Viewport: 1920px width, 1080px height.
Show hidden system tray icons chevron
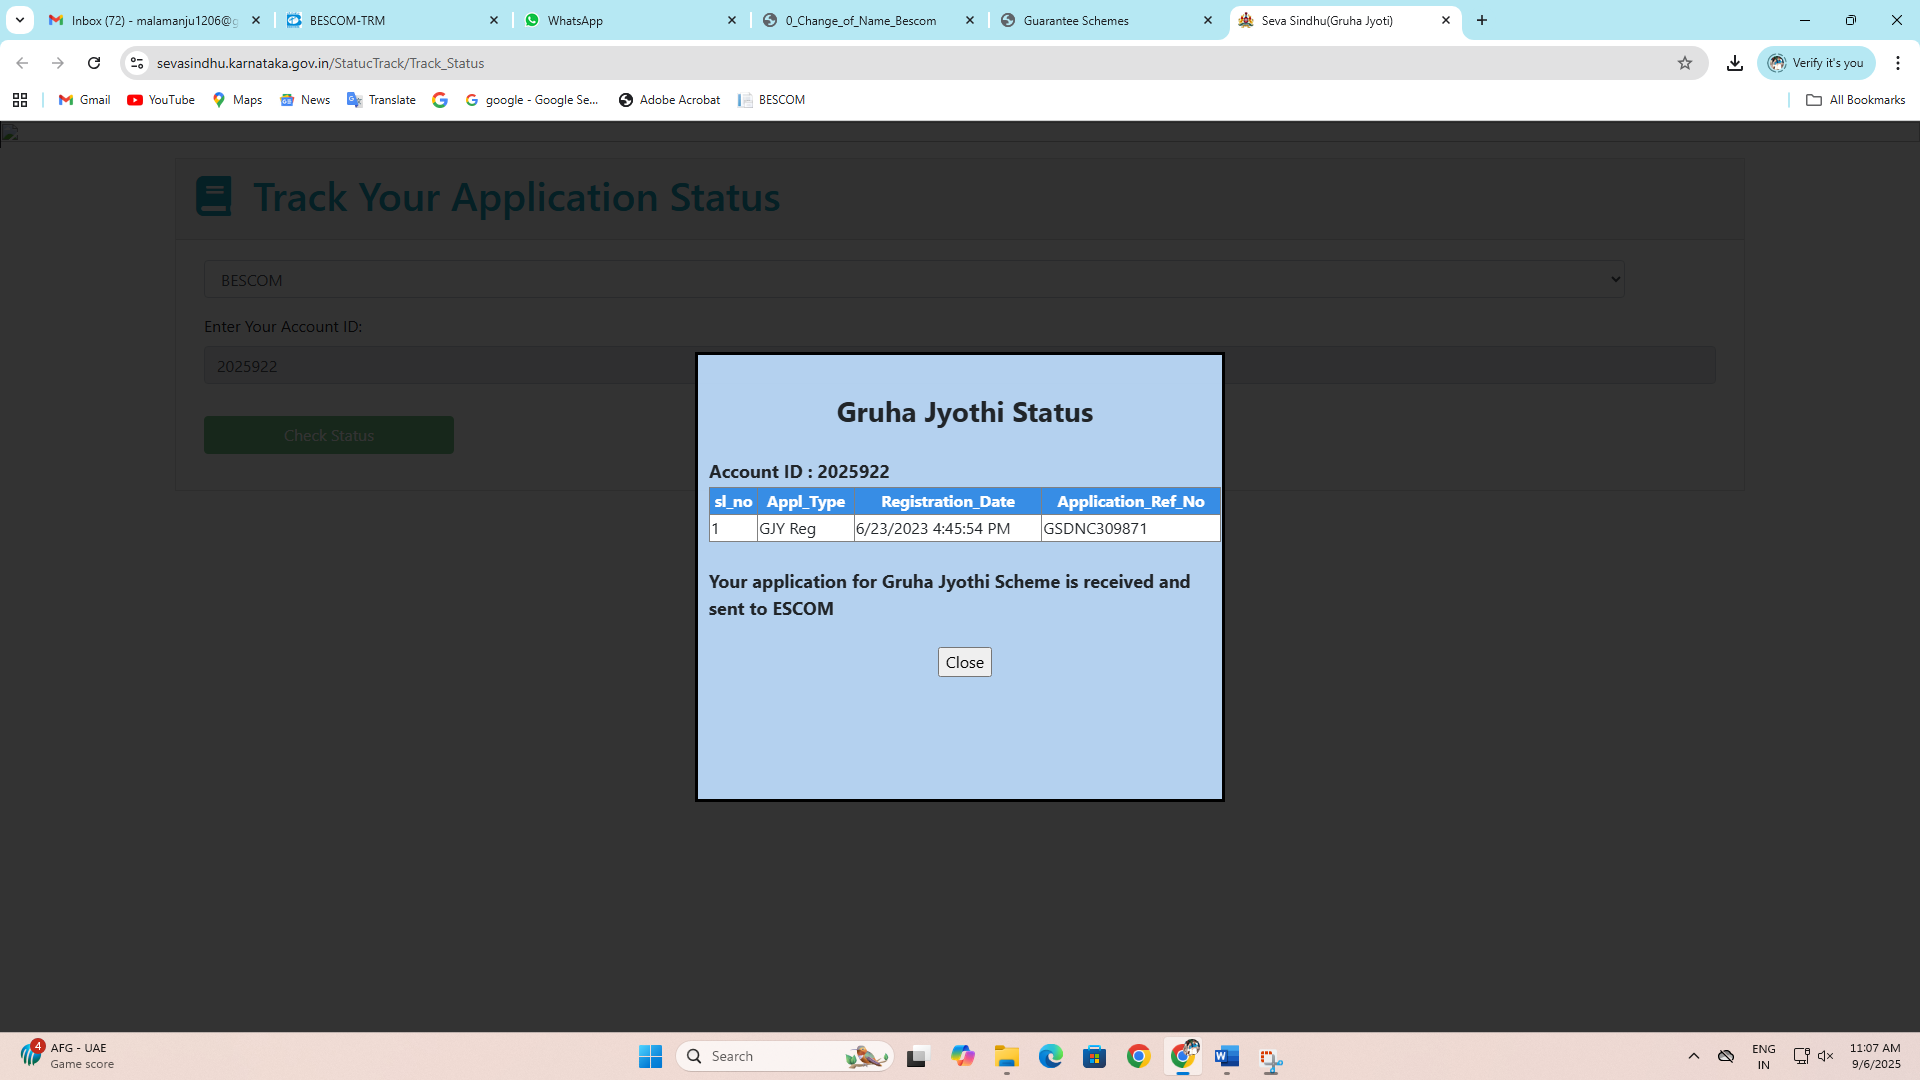click(1693, 1056)
